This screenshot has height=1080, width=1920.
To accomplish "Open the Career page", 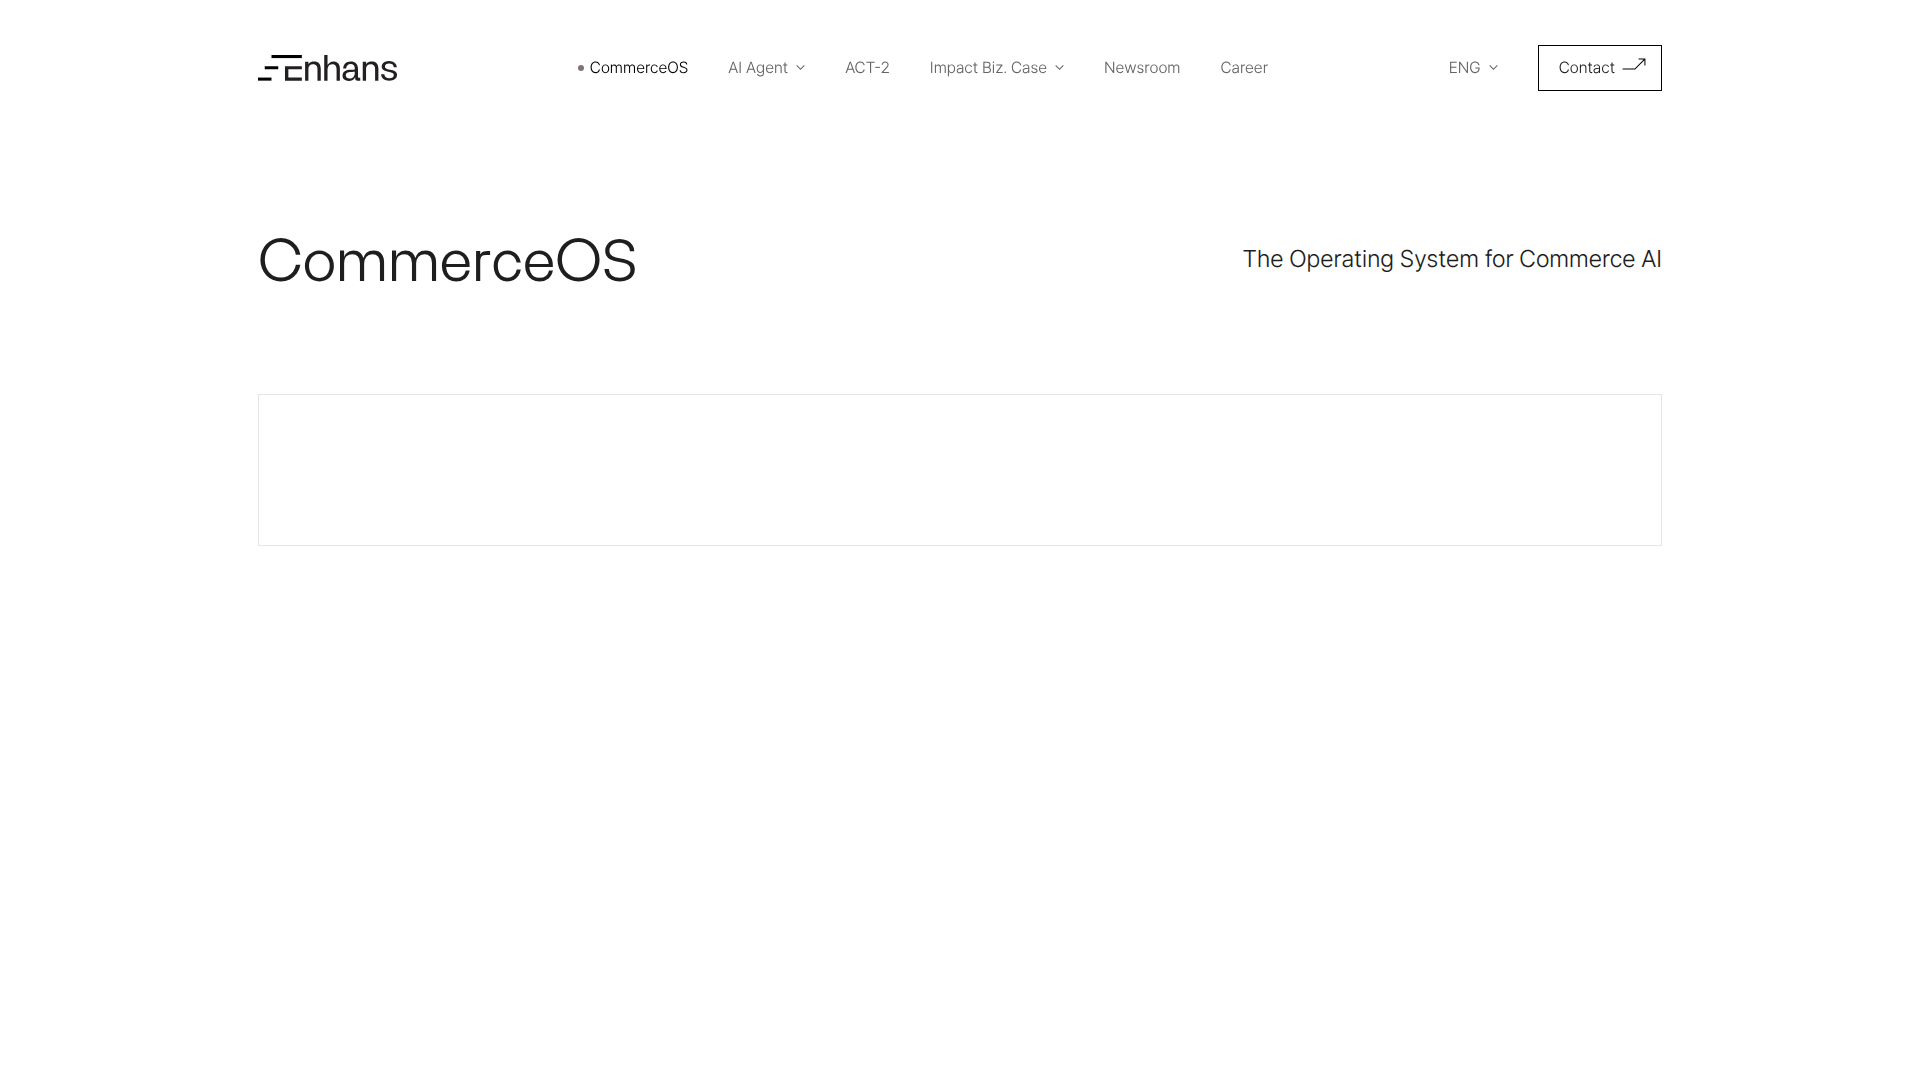I will 1243,68.
